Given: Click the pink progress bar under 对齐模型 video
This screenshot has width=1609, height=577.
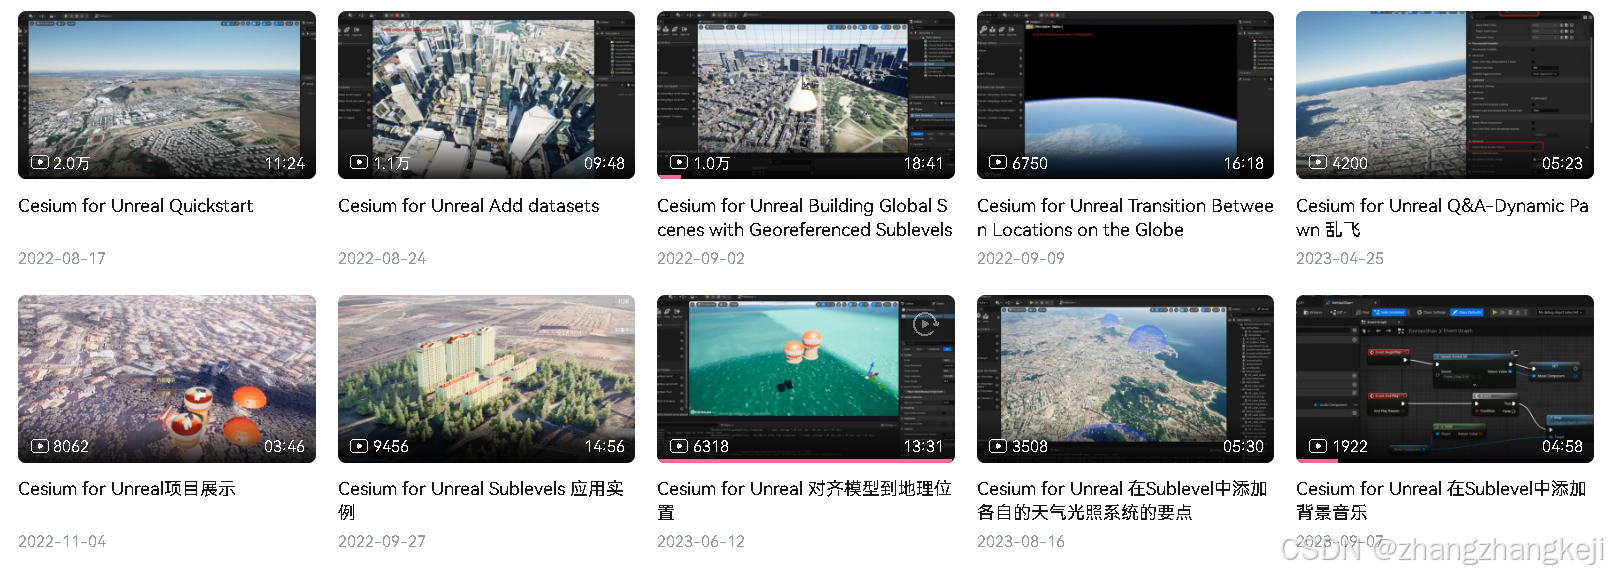Looking at the screenshot, I should [806, 461].
